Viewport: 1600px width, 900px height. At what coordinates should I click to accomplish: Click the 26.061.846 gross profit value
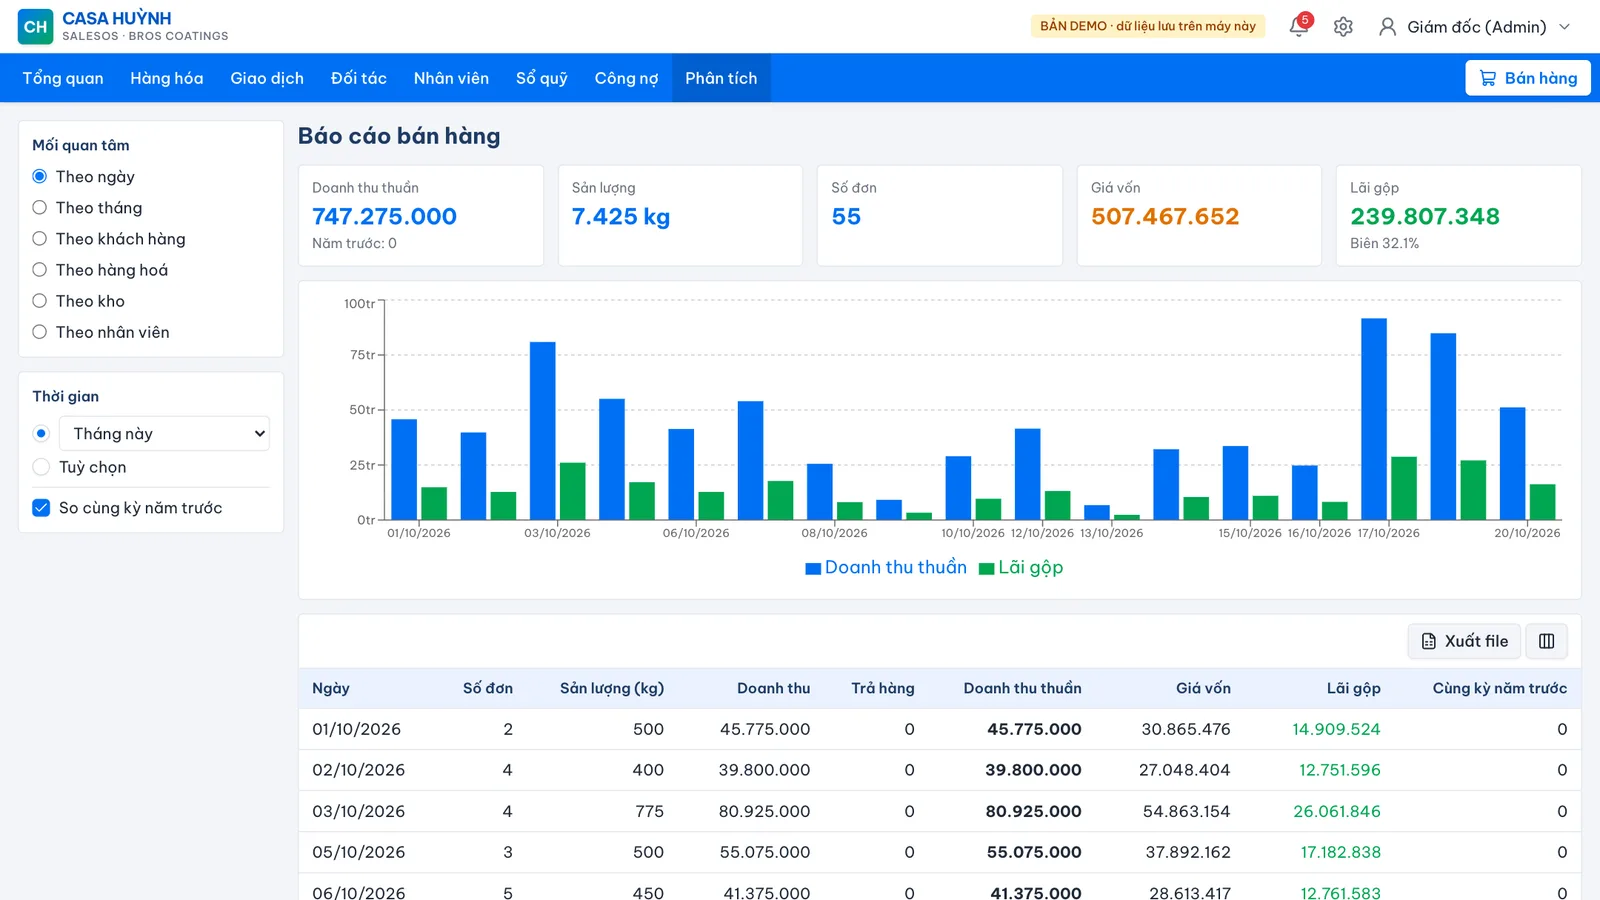point(1336,811)
